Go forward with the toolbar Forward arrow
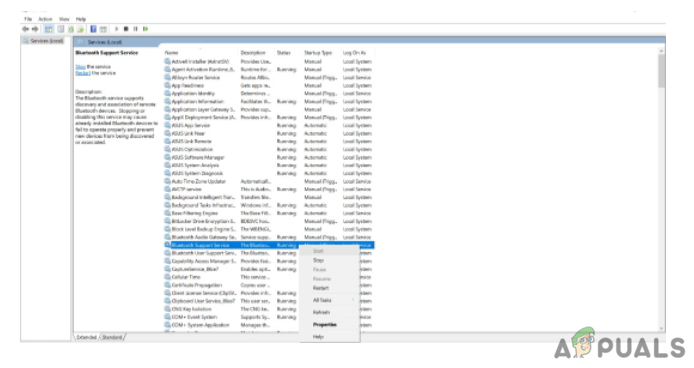694x368 pixels. 35,29
